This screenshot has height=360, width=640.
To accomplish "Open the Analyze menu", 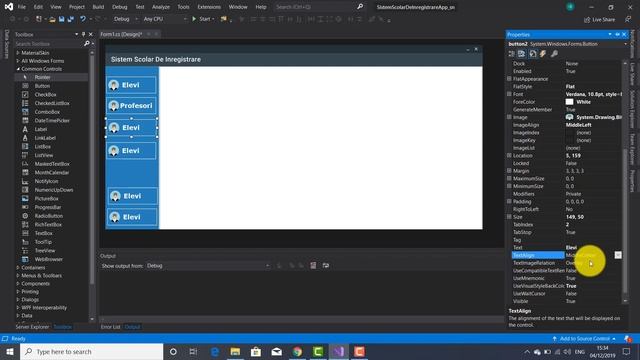I will click(x=161, y=7).
